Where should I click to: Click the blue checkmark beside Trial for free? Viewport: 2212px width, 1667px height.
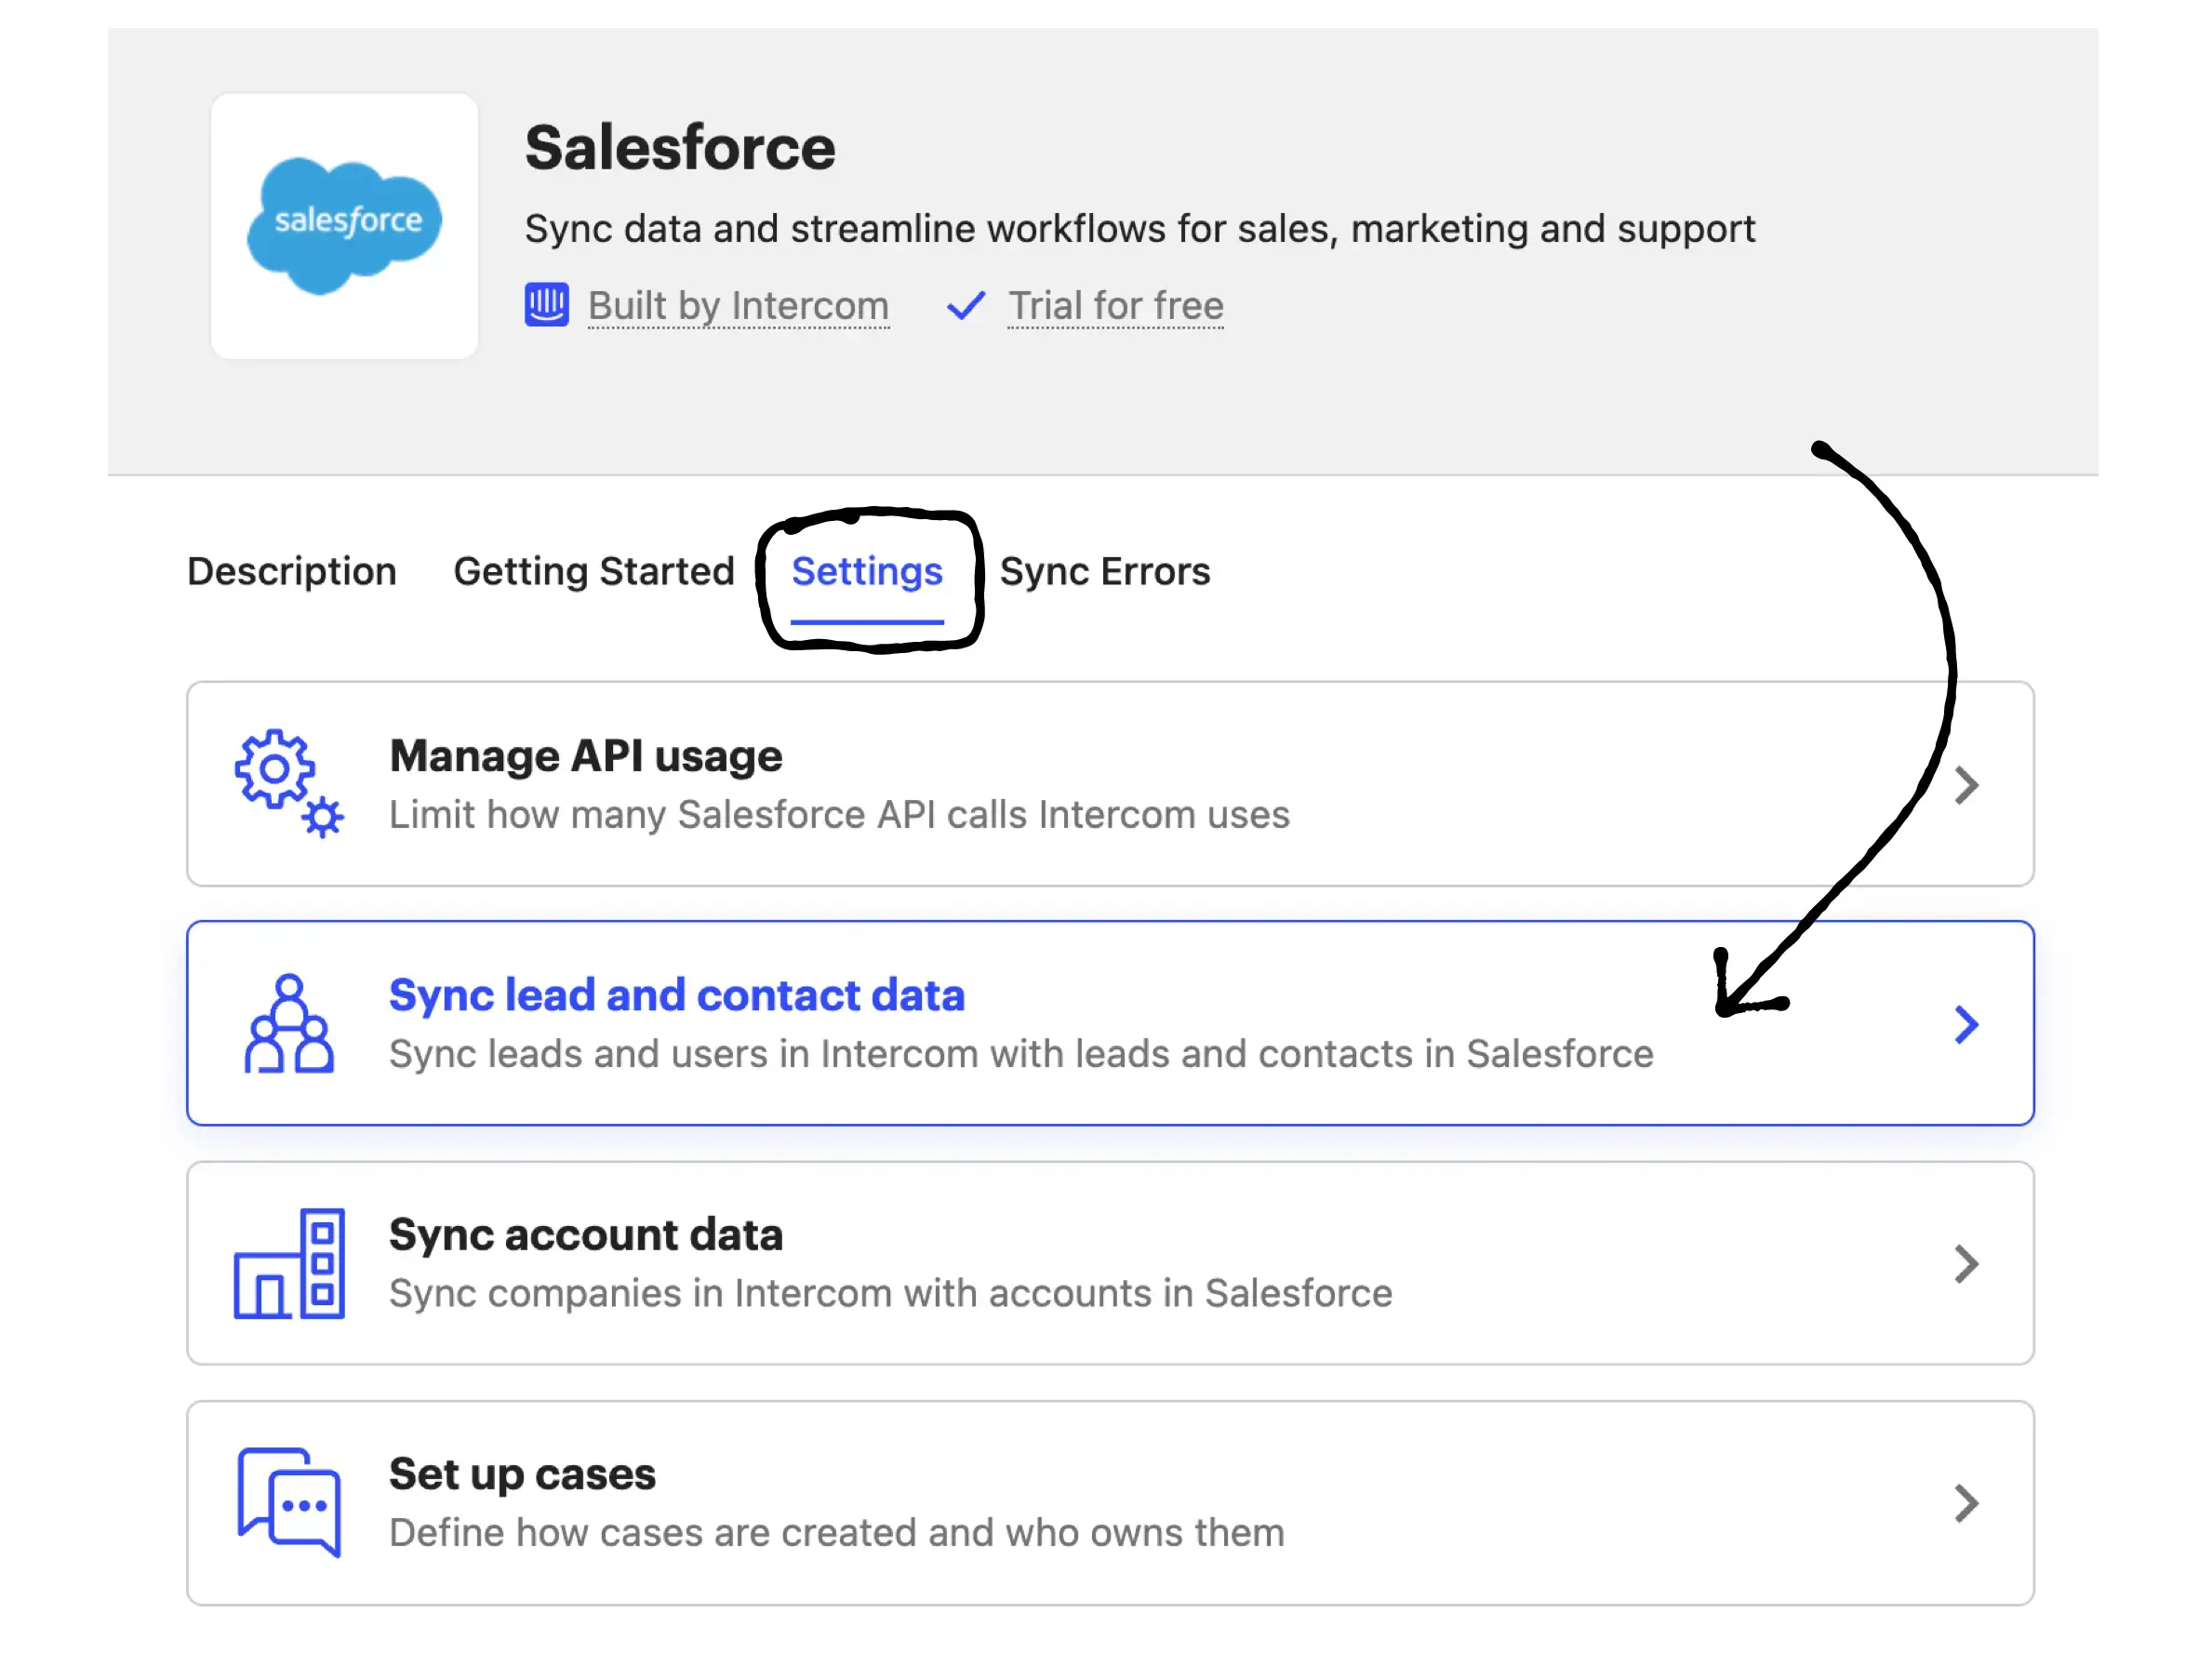click(965, 305)
